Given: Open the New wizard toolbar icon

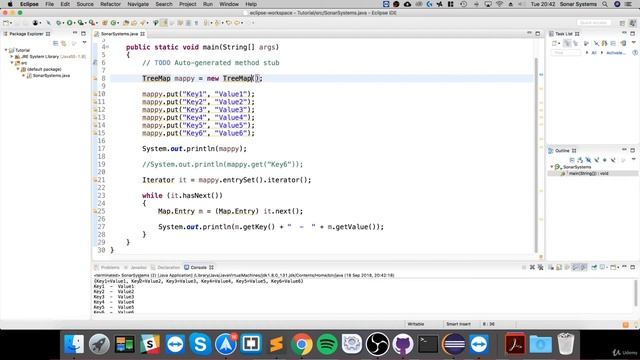Looking at the screenshot, I should 6,23.
